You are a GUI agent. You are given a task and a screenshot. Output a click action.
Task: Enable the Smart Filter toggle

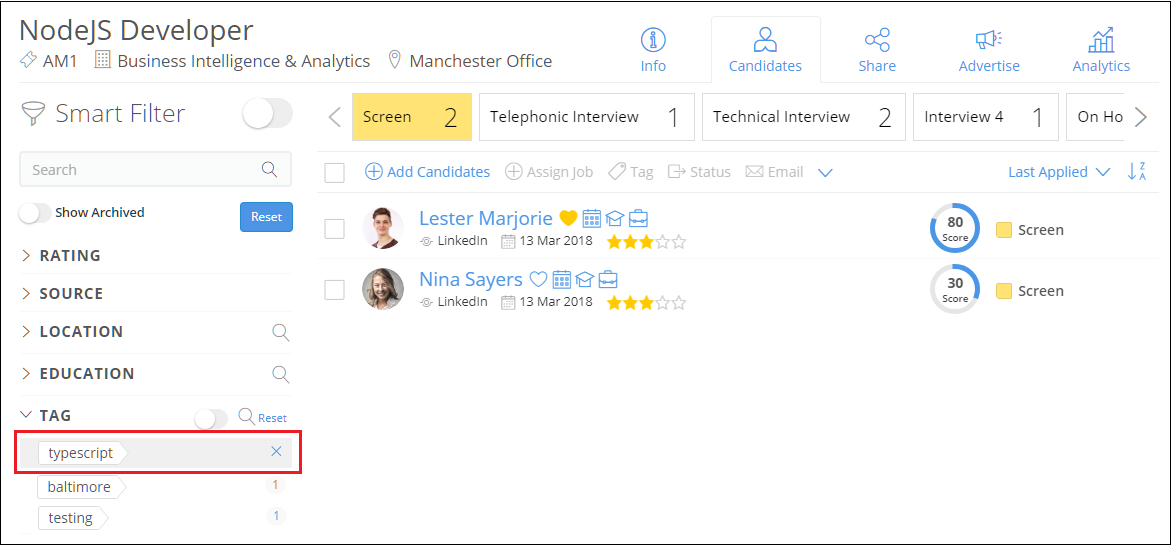click(267, 114)
